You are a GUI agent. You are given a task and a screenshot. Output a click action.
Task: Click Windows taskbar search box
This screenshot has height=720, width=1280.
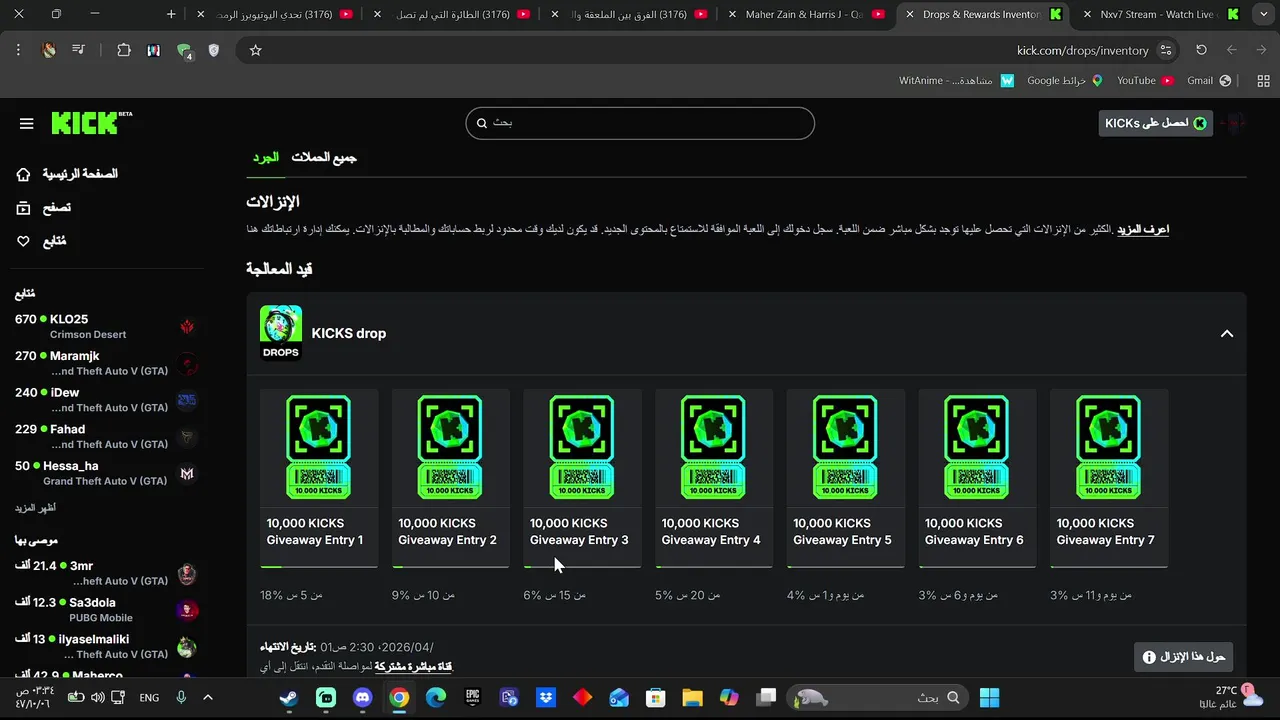coord(879,697)
